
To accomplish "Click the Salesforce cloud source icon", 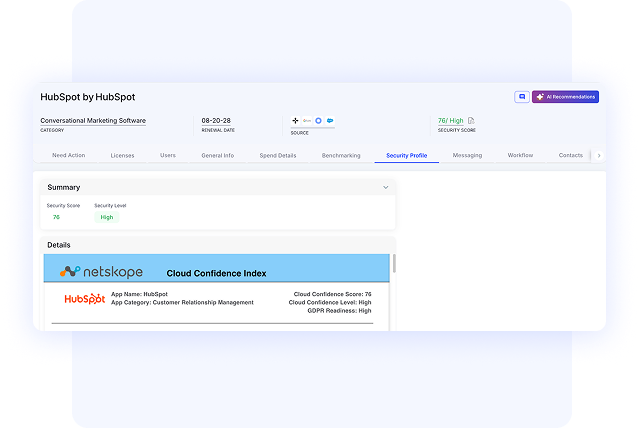I will tap(330, 121).
